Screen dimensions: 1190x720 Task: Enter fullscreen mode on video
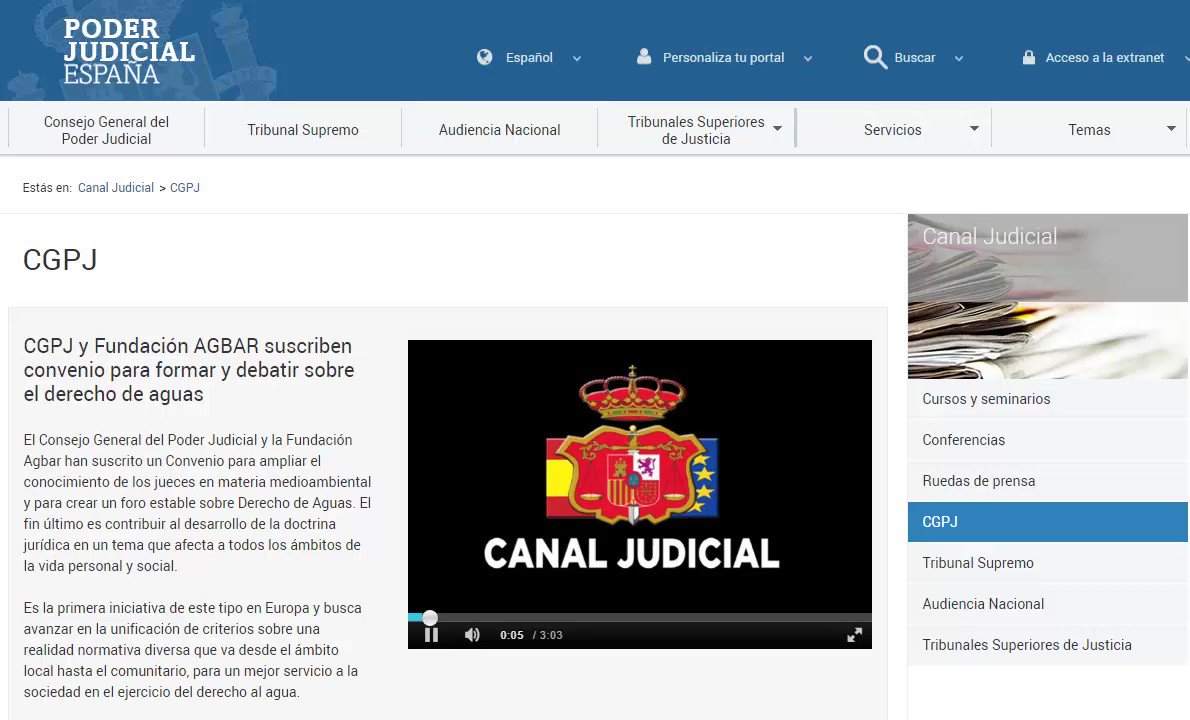855,635
